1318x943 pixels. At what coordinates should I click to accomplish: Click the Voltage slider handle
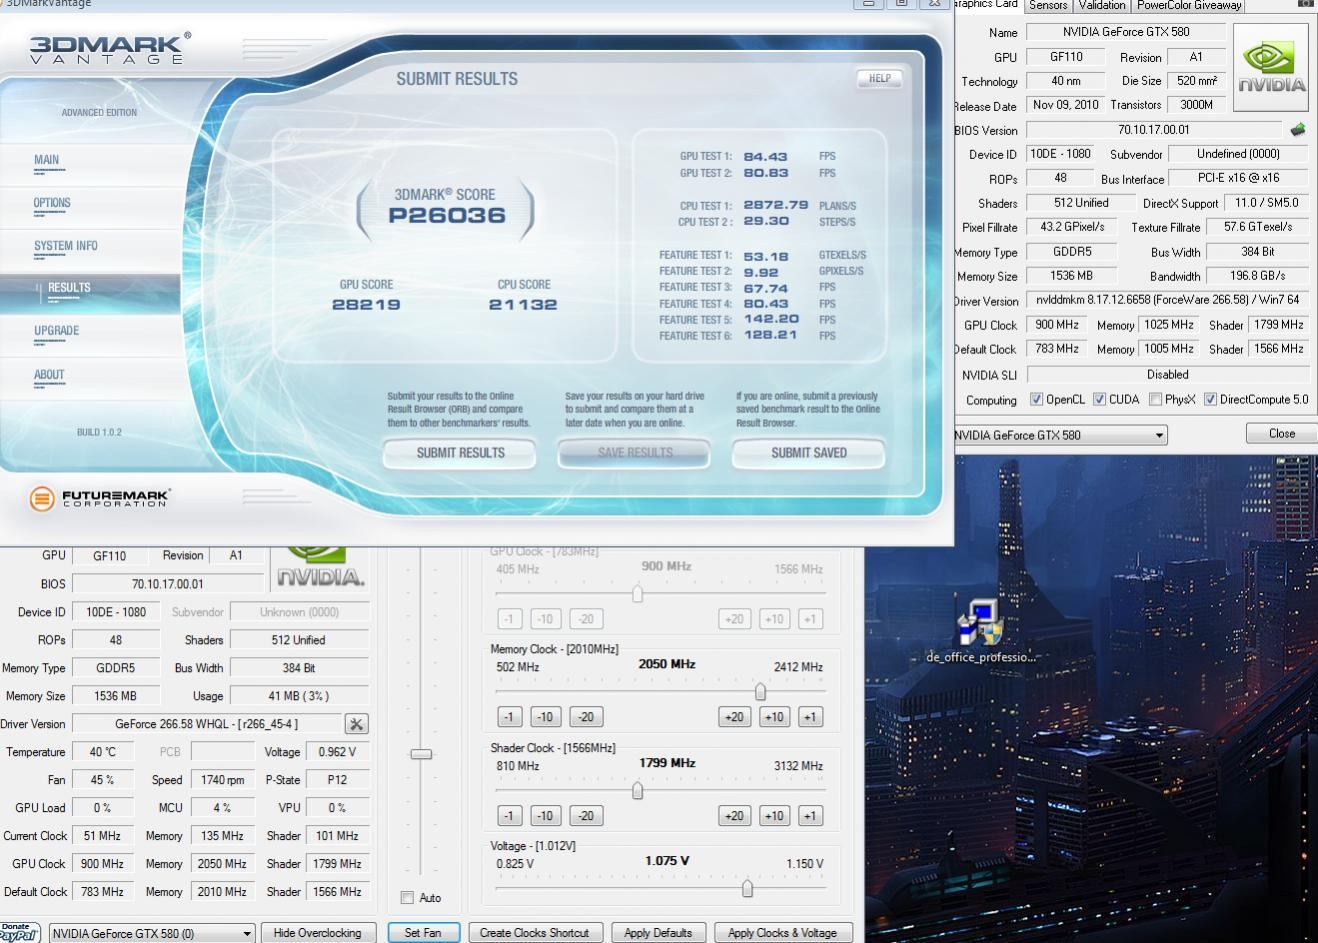point(747,888)
